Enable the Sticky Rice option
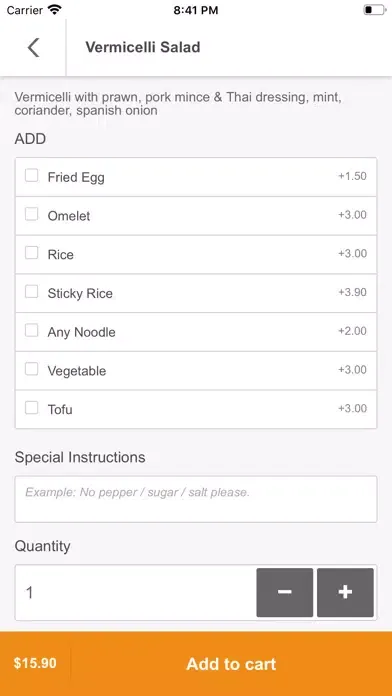This screenshot has width=392, height=696. (x=31, y=292)
